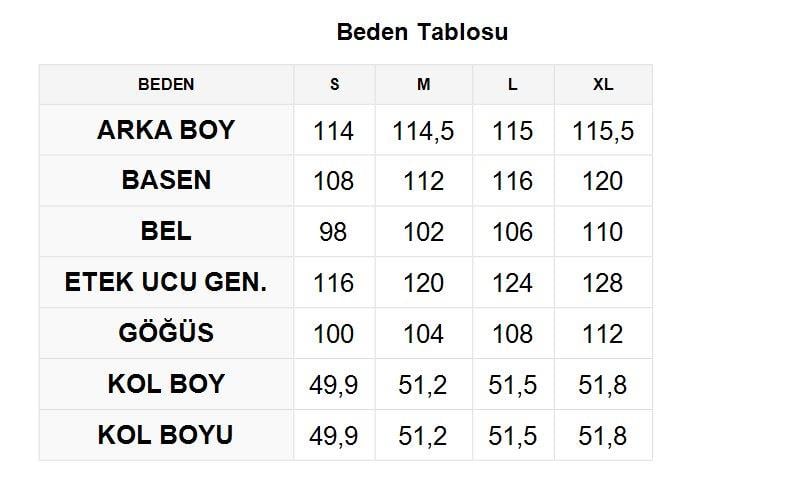Select the BEL row label

pyautogui.click(x=166, y=231)
